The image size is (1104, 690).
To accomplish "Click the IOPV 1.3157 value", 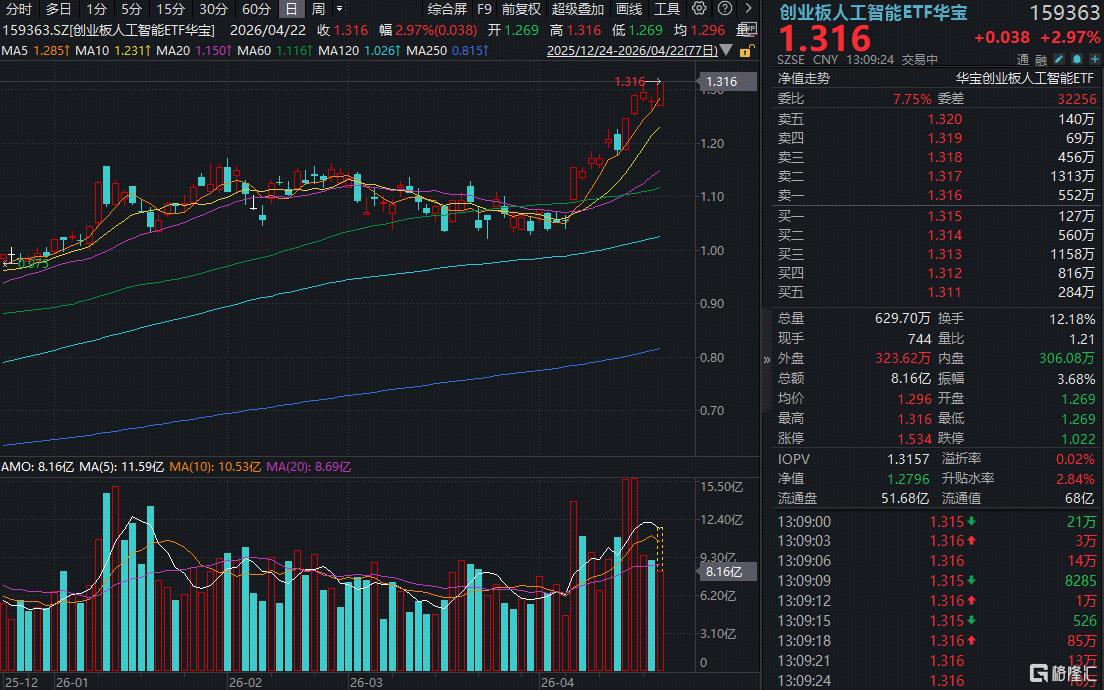I will [x=910, y=459].
